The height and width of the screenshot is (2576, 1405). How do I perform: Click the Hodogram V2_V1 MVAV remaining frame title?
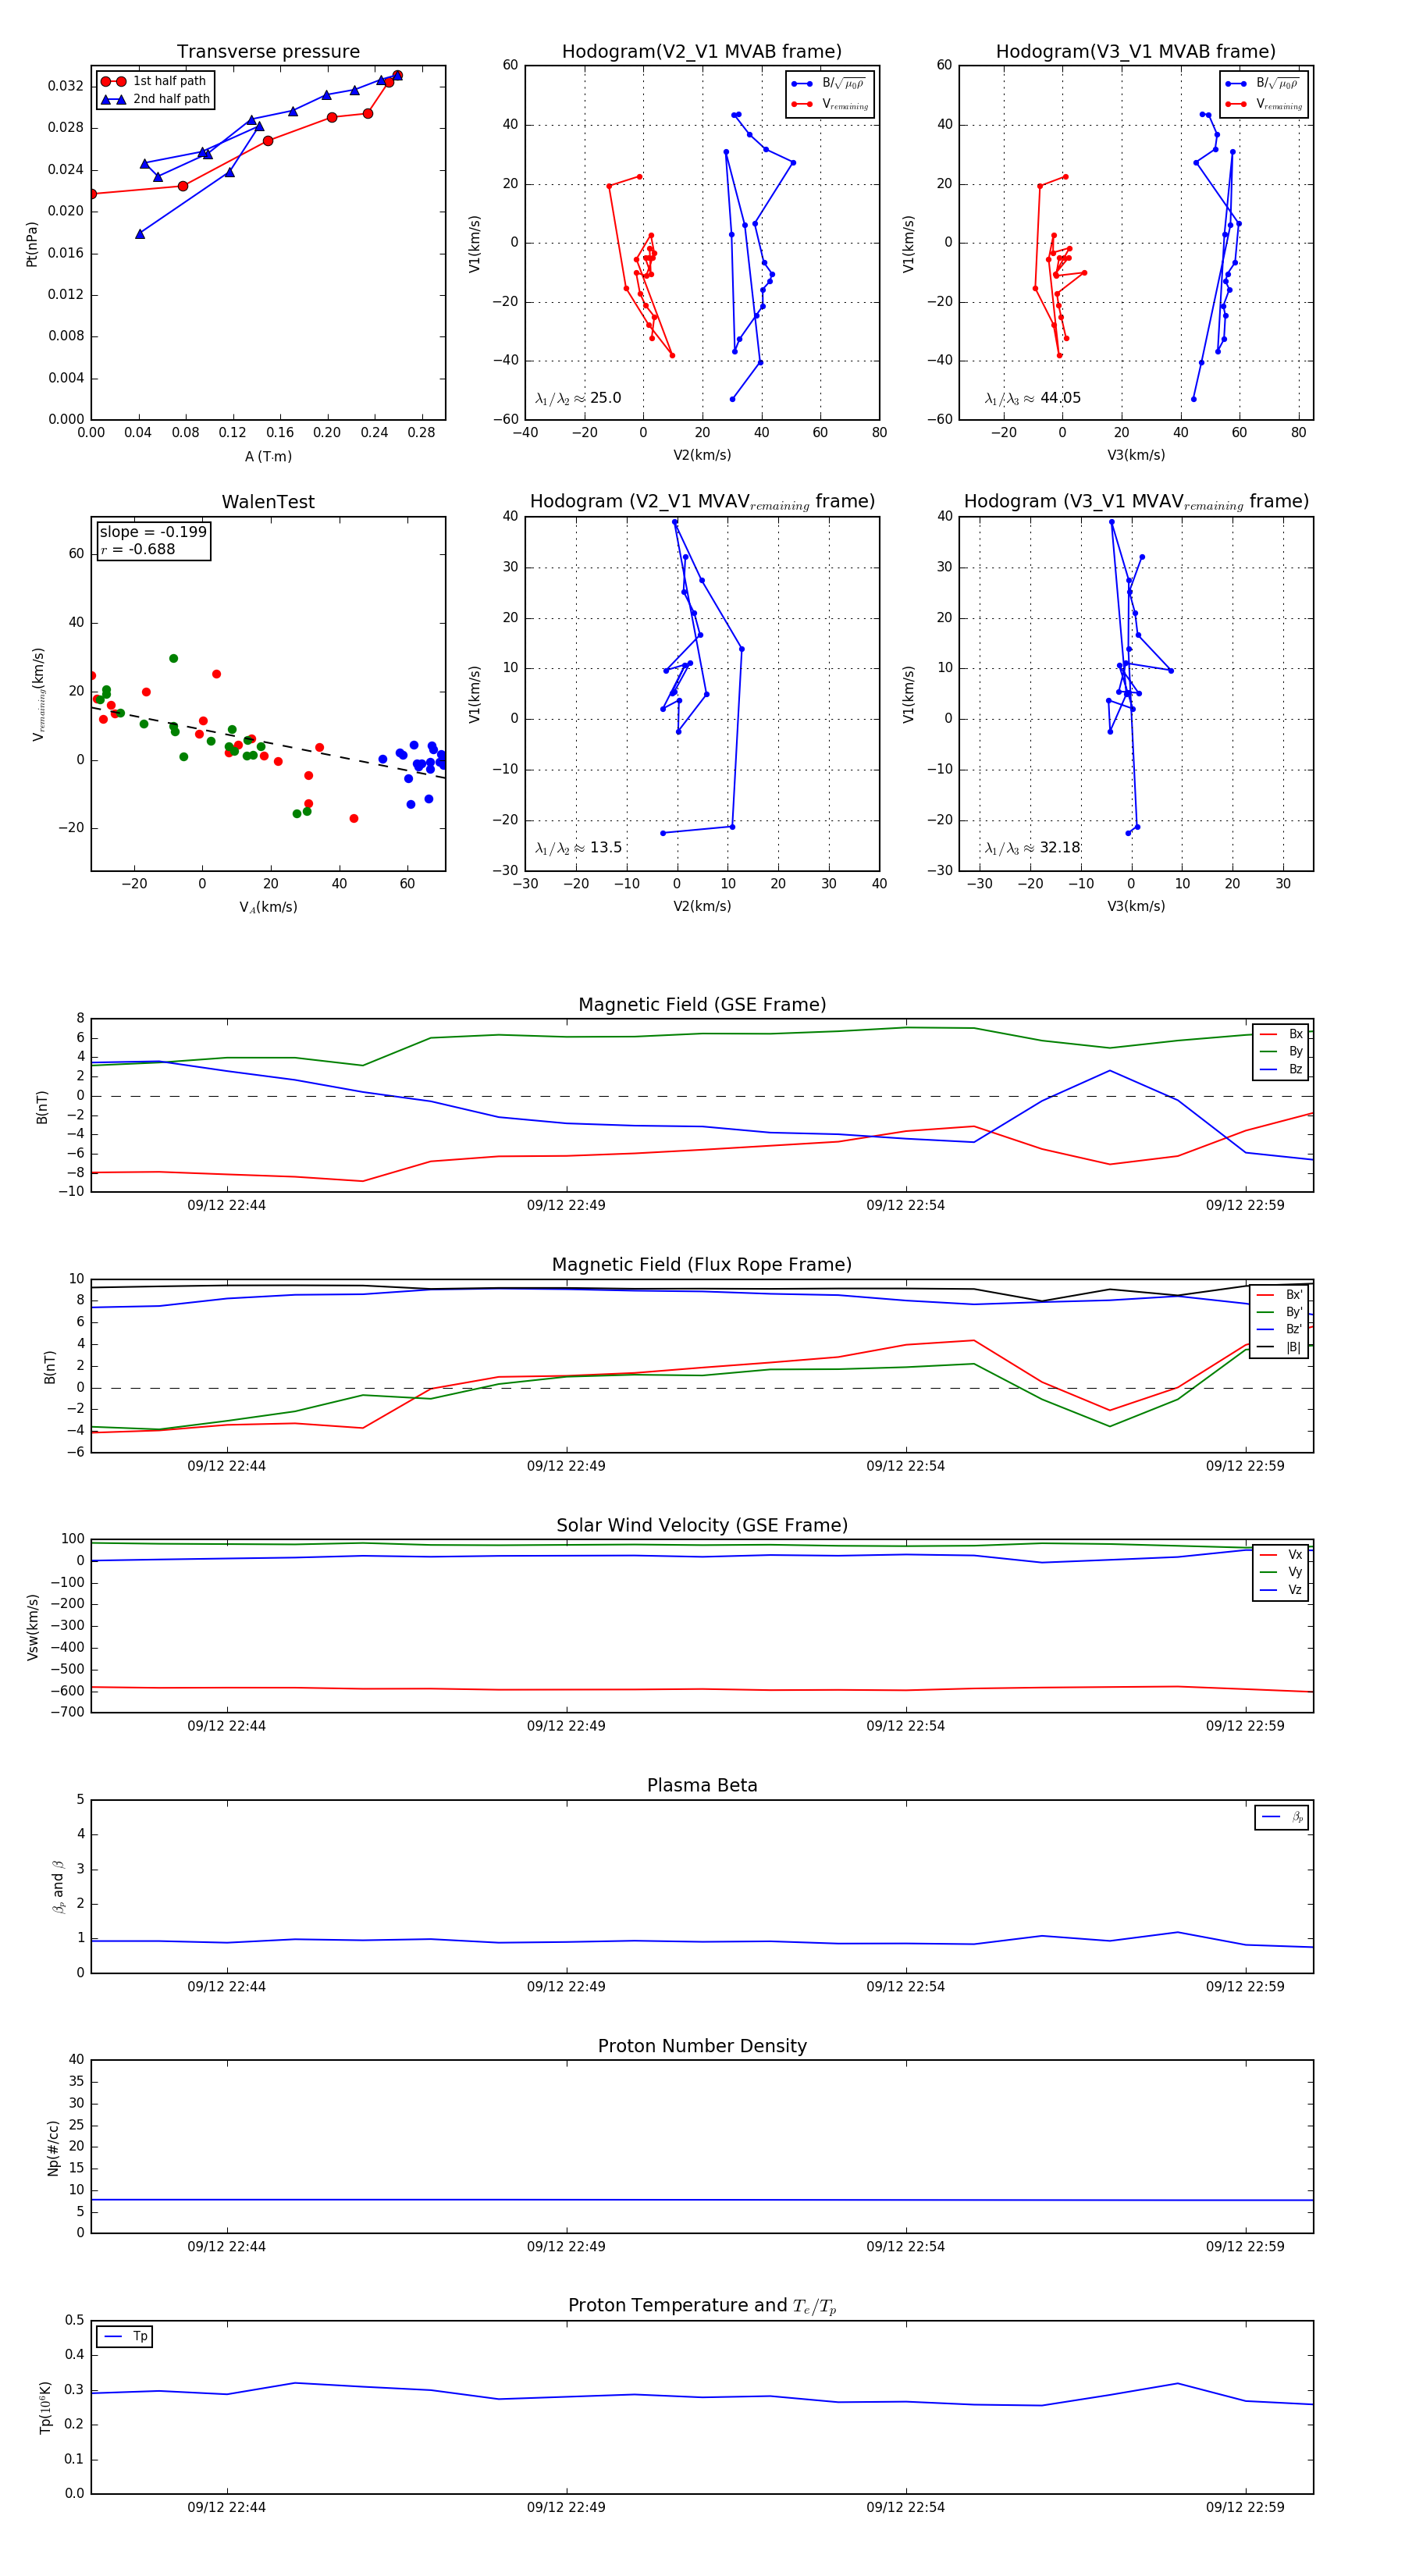(x=702, y=502)
